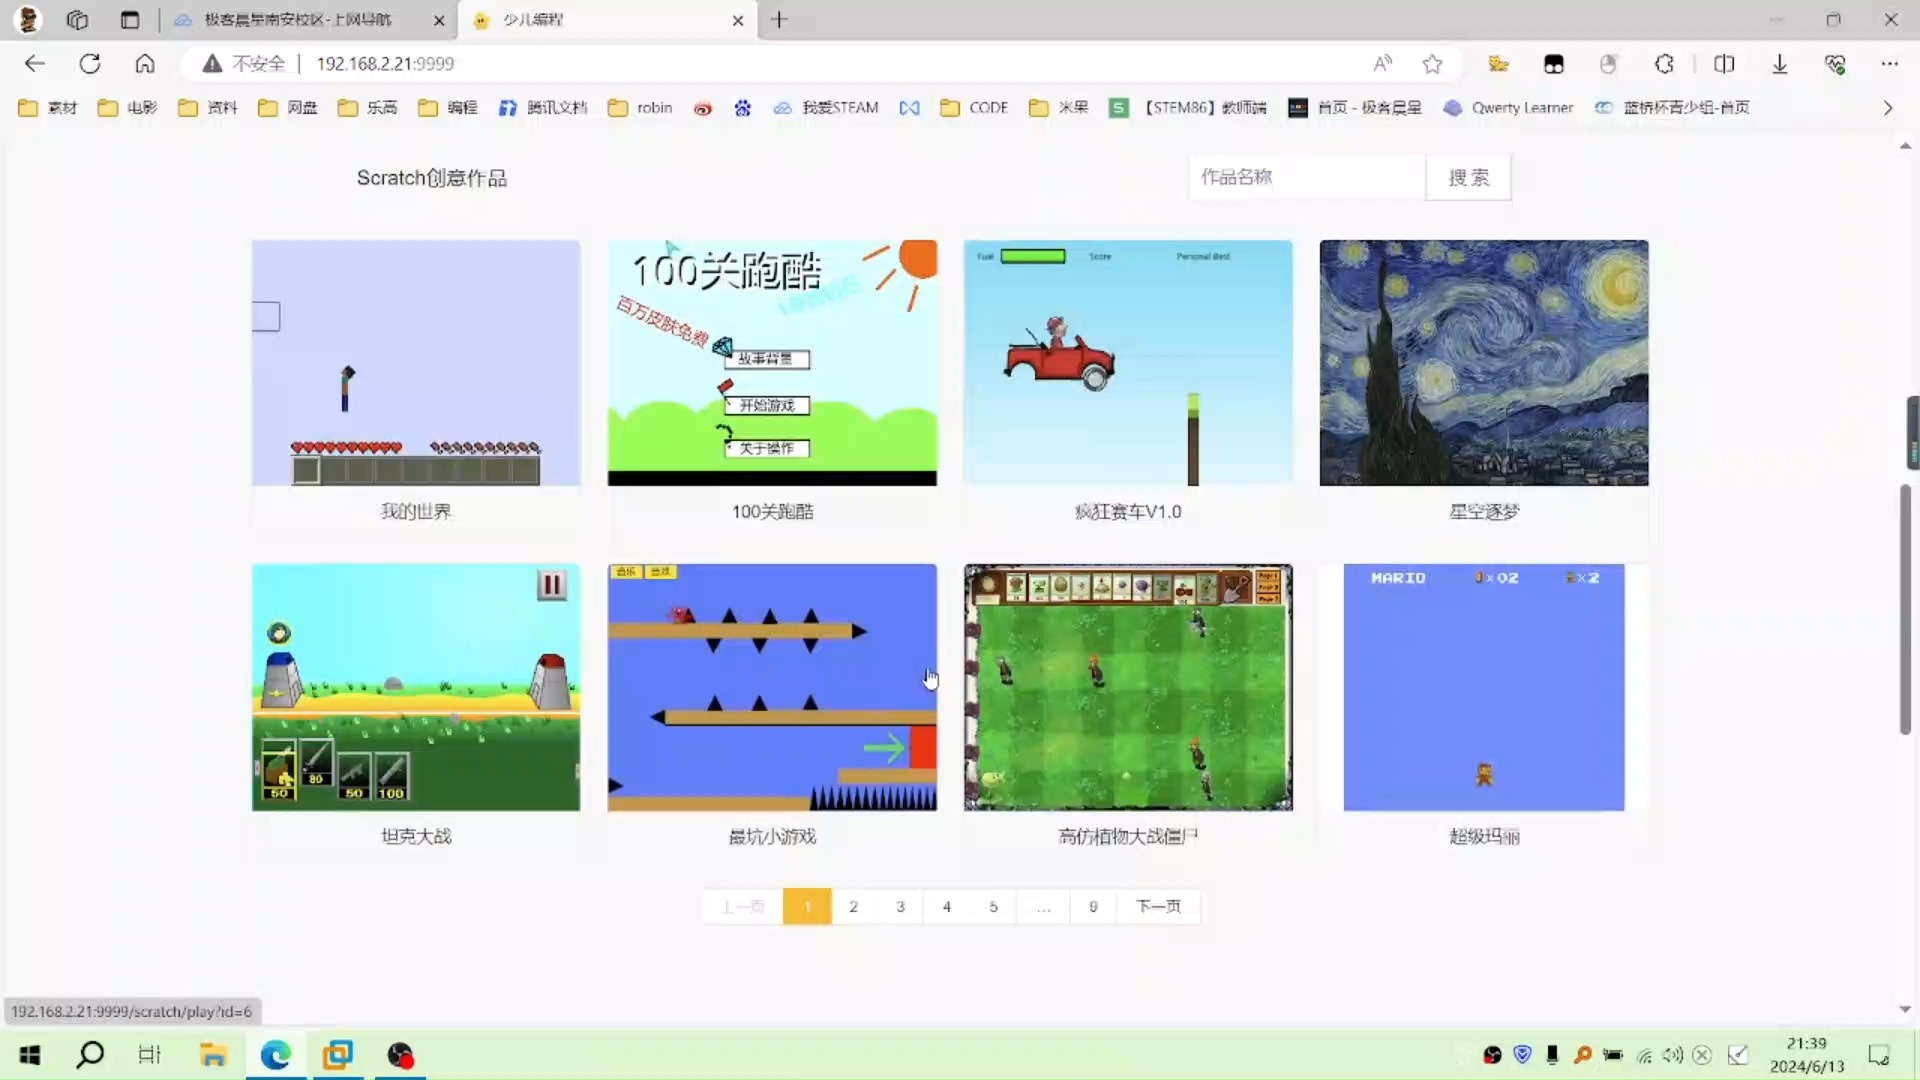Image resolution: width=1920 pixels, height=1080 pixels.
Task: Open a new browser tab
Action: click(780, 20)
